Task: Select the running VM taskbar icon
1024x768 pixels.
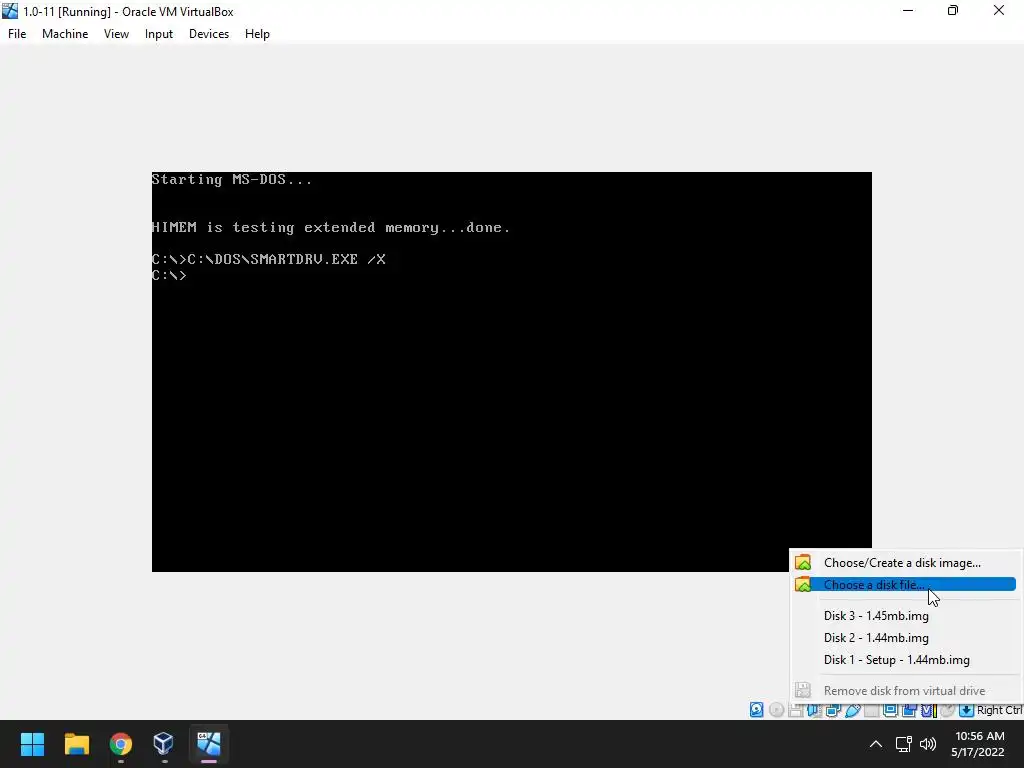Action: [208, 744]
